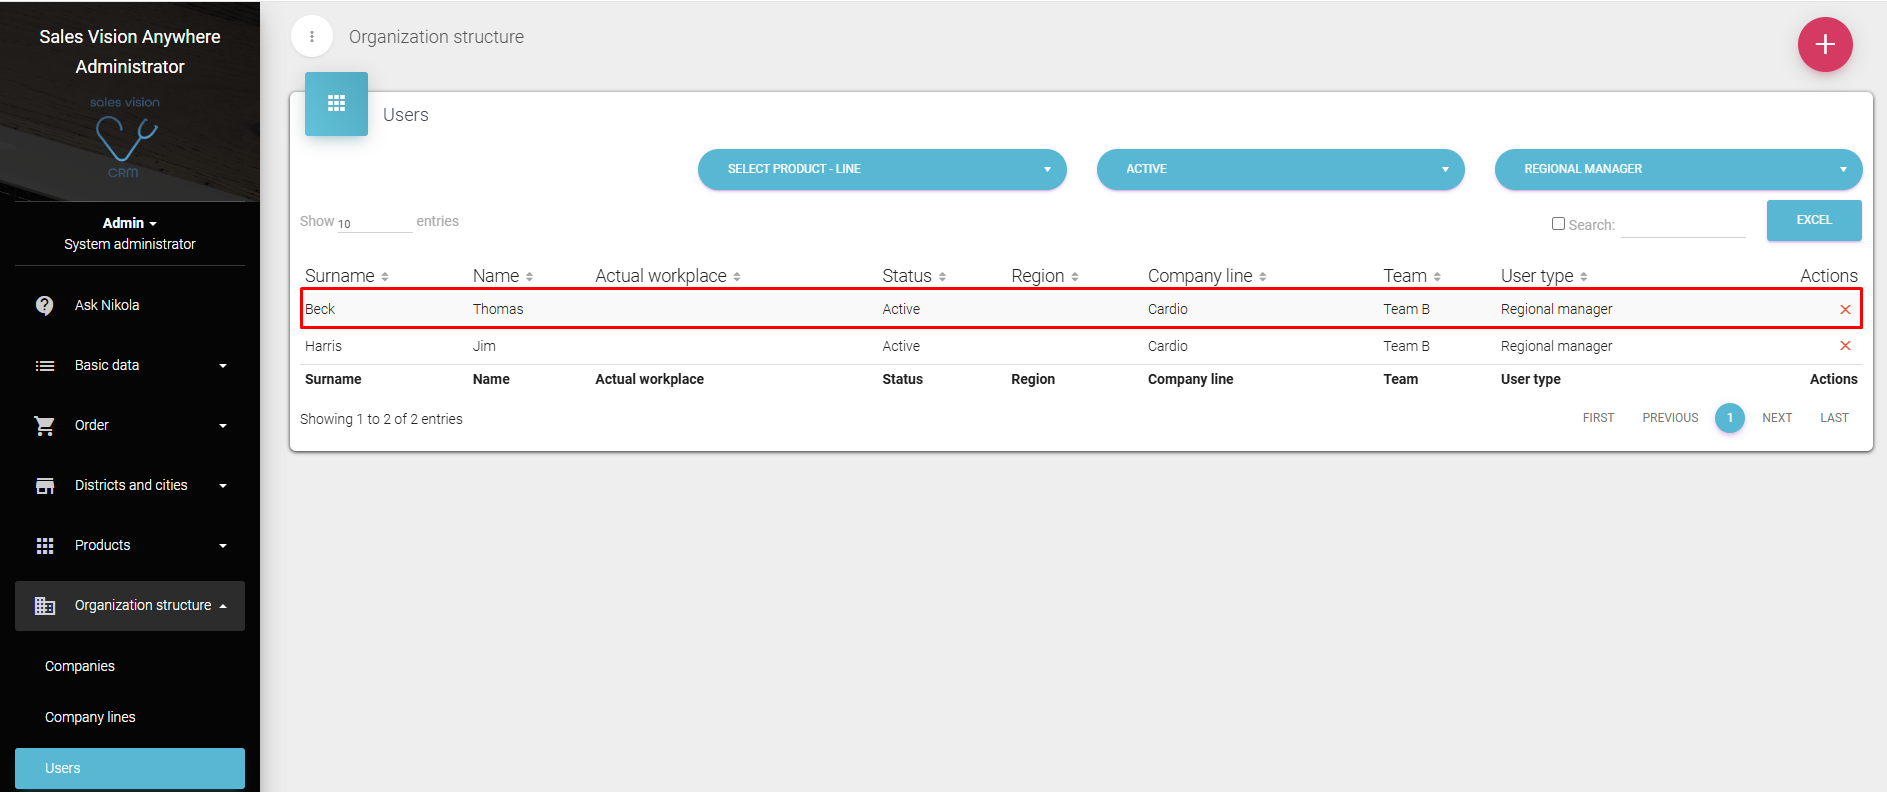This screenshot has width=1887, height=792.
Task: Click the Search input field
Action: pos(1682,225)
